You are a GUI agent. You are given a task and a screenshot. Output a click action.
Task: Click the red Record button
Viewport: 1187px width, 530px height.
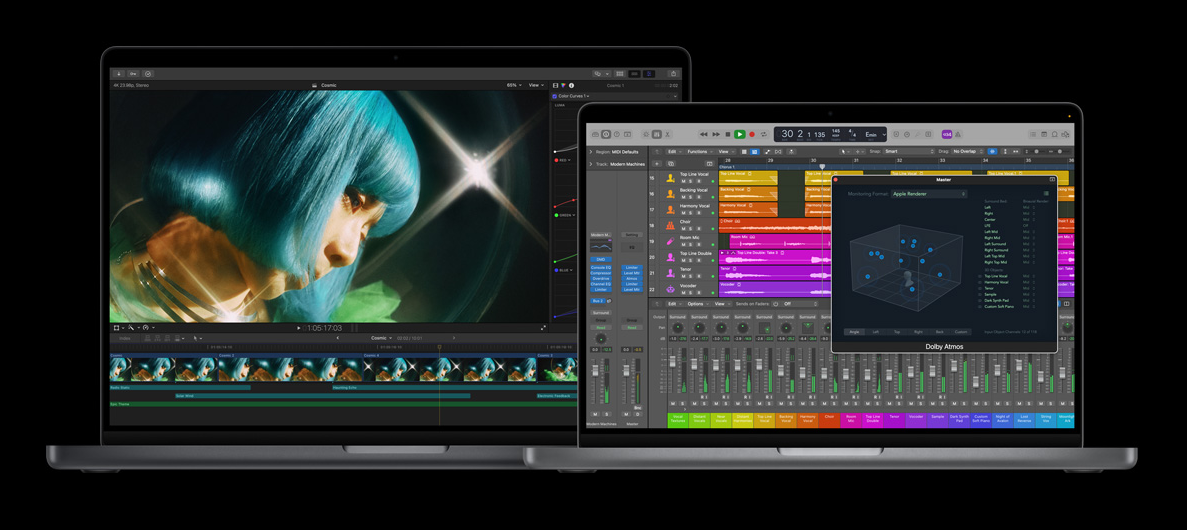click(752, 134)
